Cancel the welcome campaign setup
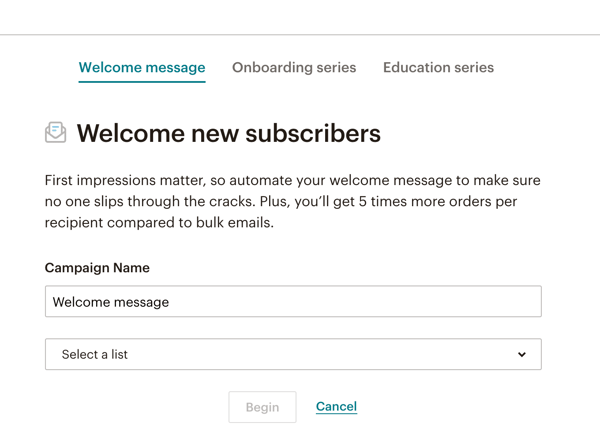Screen dimensions: 600x445 [x=336, y=406]
